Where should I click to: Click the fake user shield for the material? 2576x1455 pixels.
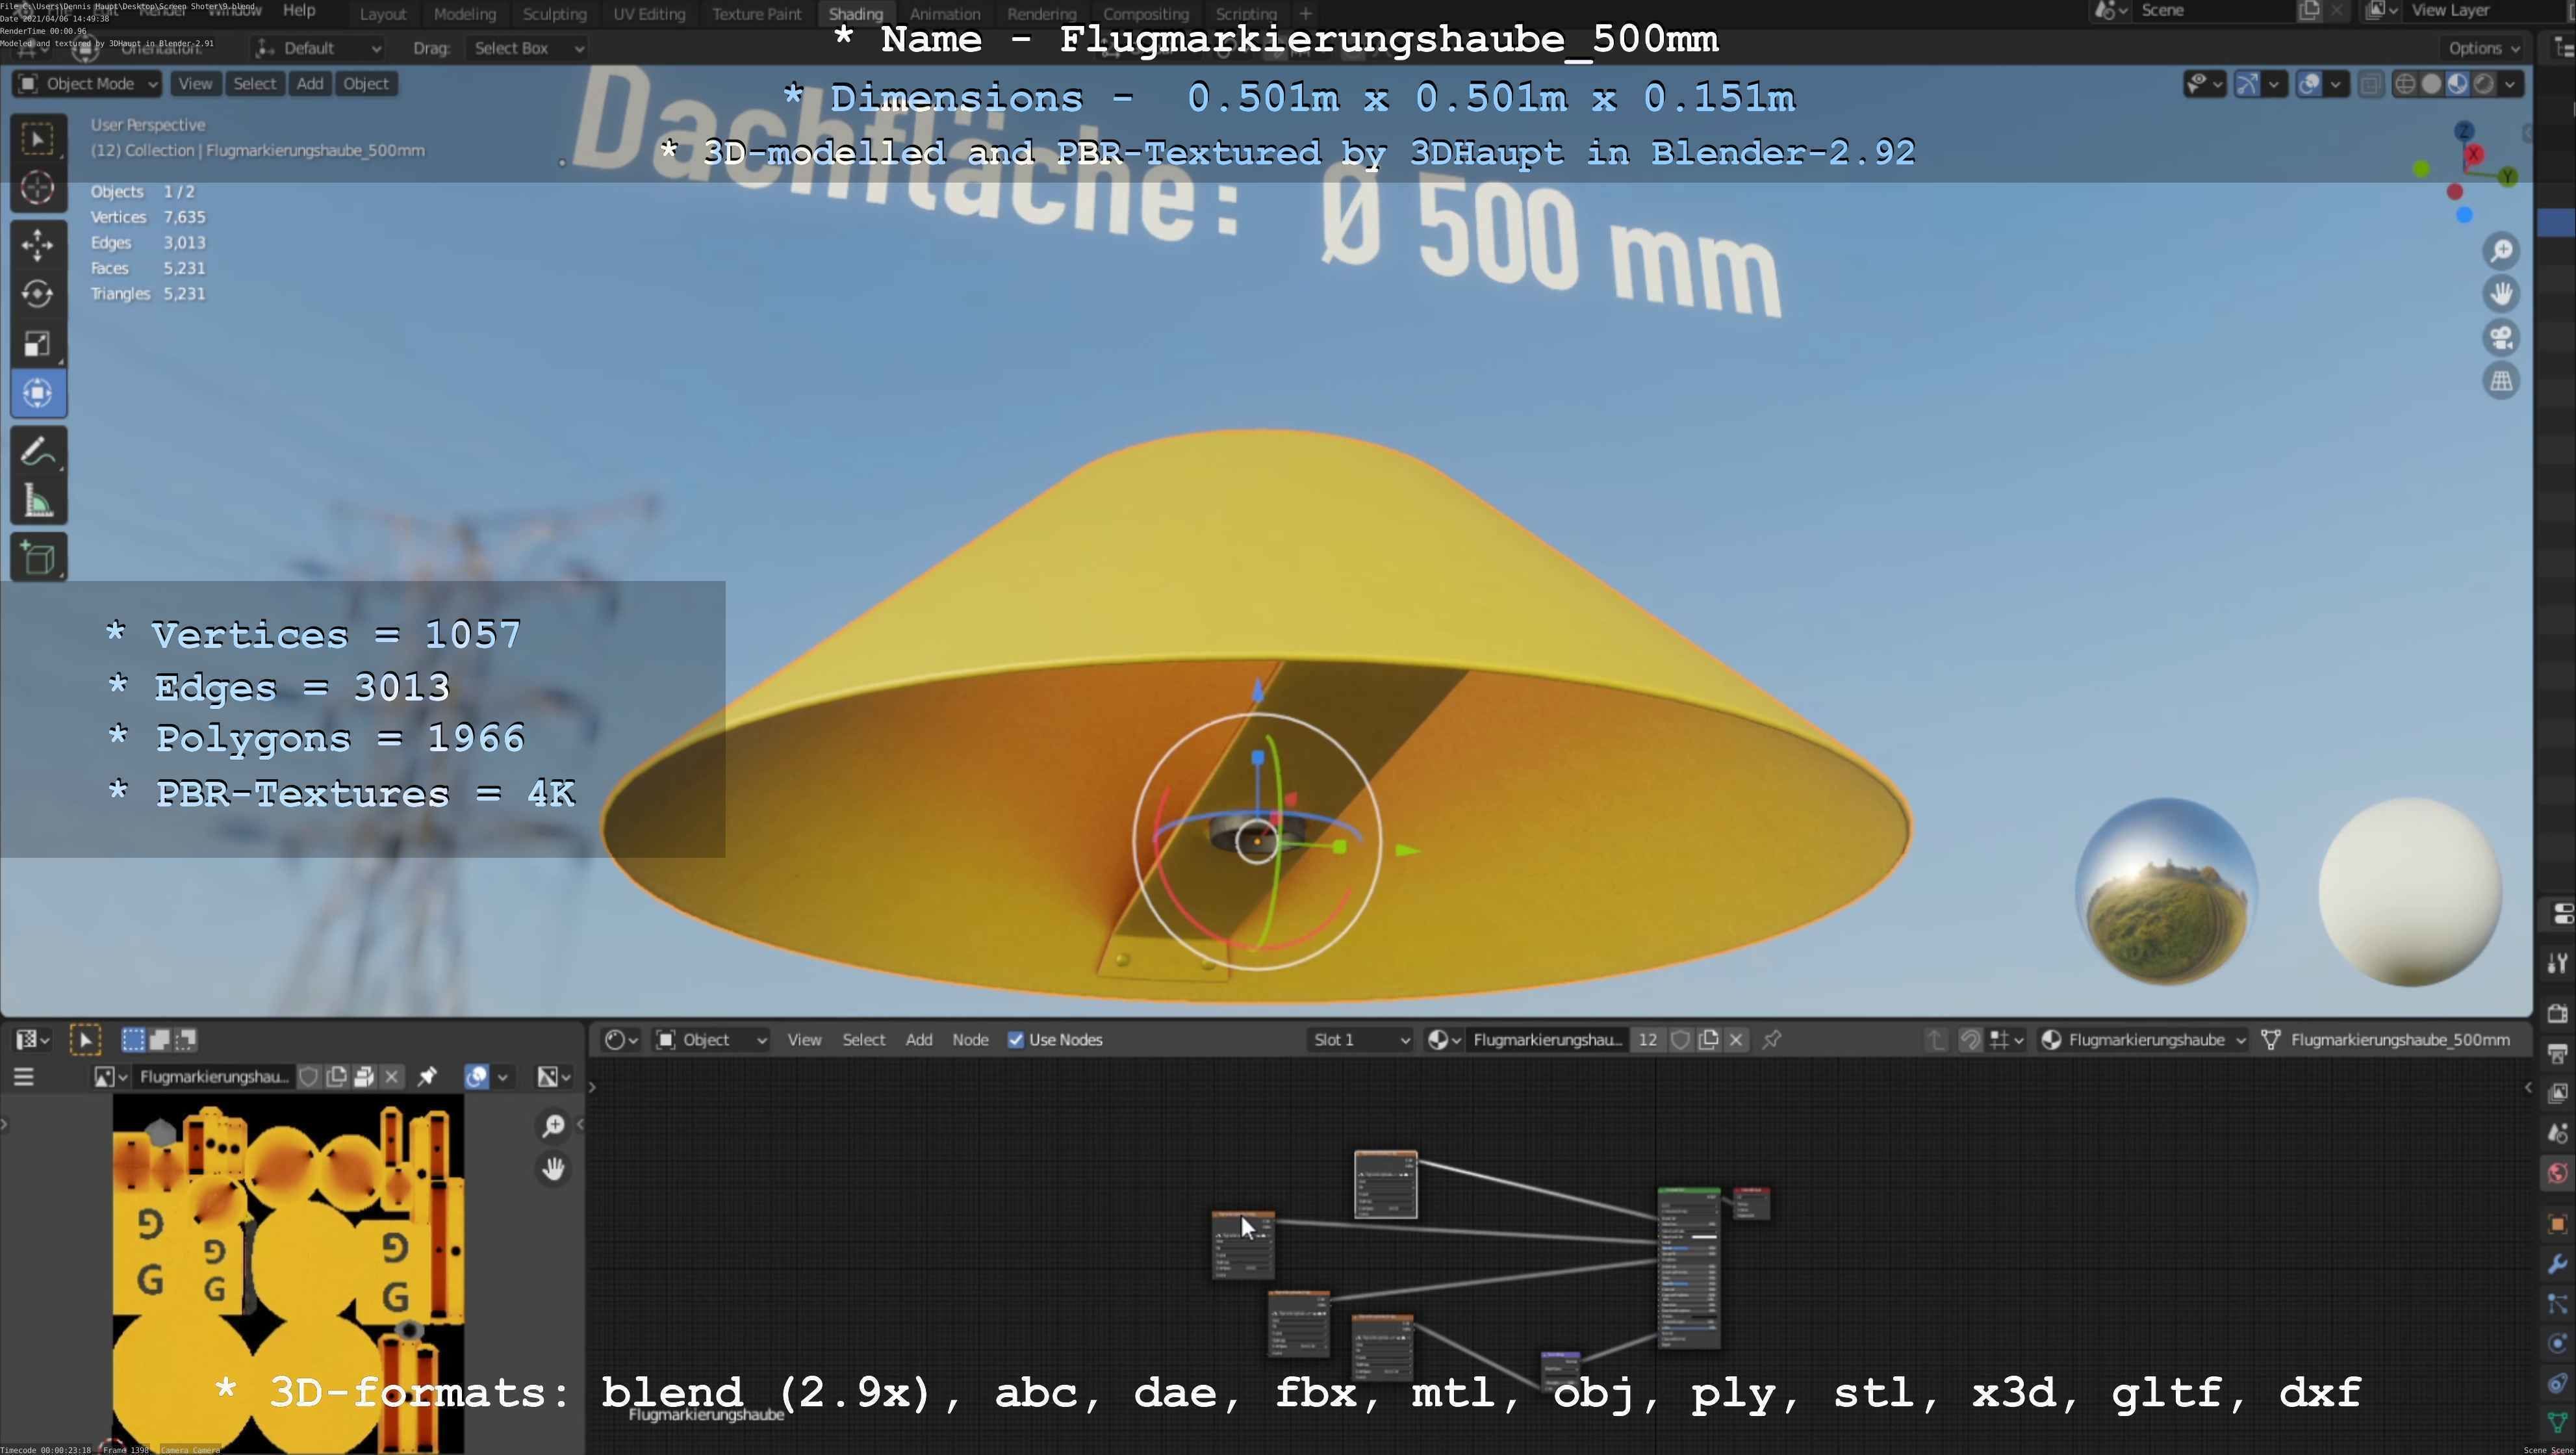1681,1040
